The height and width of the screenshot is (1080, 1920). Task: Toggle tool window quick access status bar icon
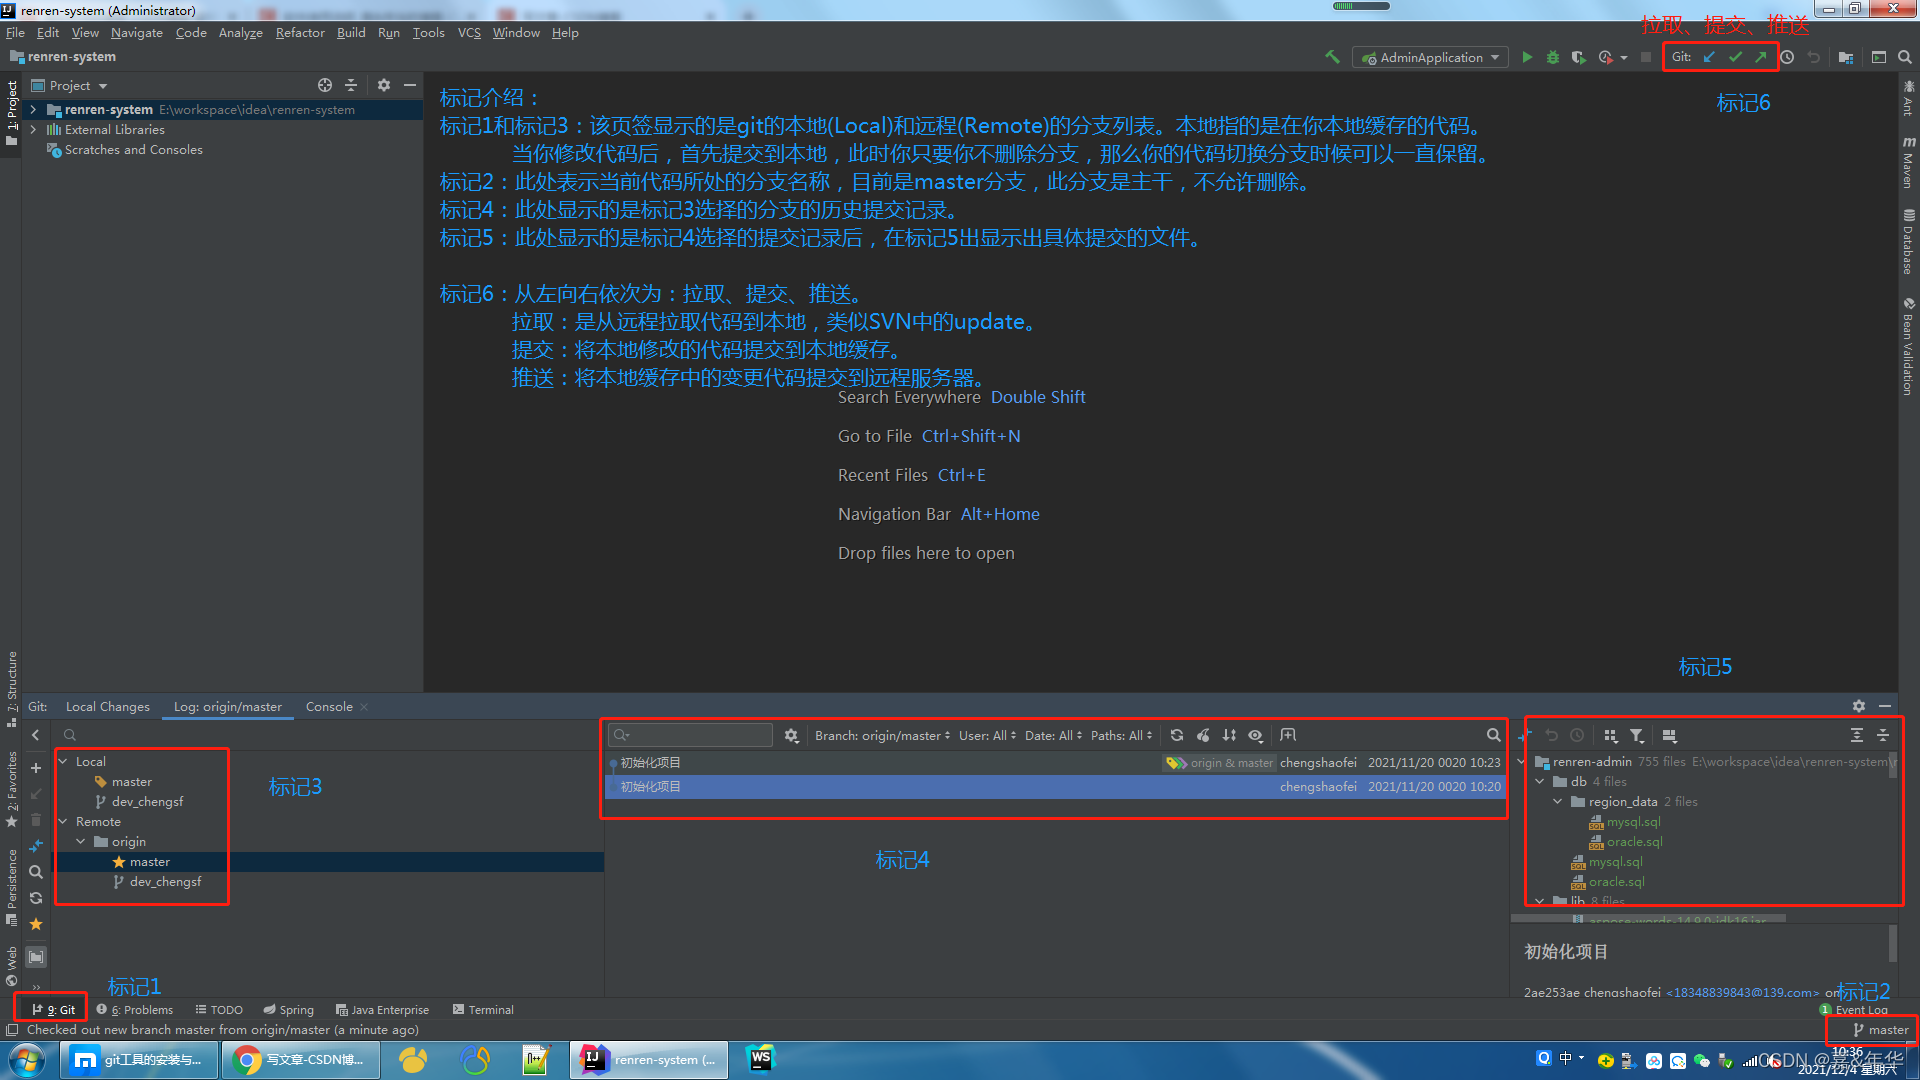[12, 1030]
